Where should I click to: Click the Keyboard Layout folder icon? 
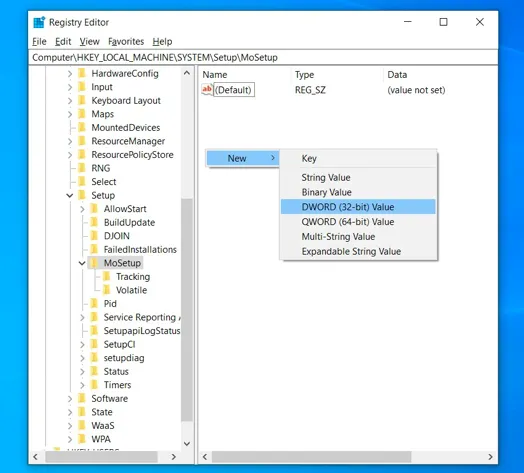[x=82, y=101]
